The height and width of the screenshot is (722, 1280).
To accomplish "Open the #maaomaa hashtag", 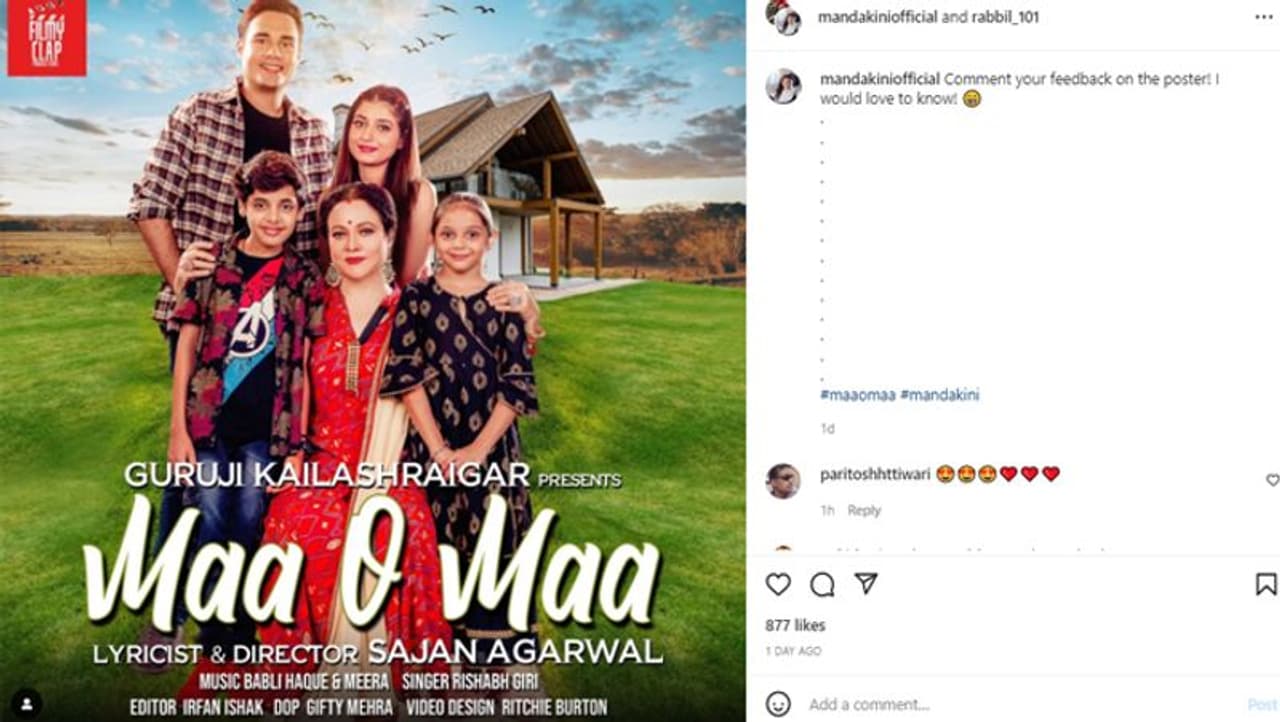I will [856, 395].
